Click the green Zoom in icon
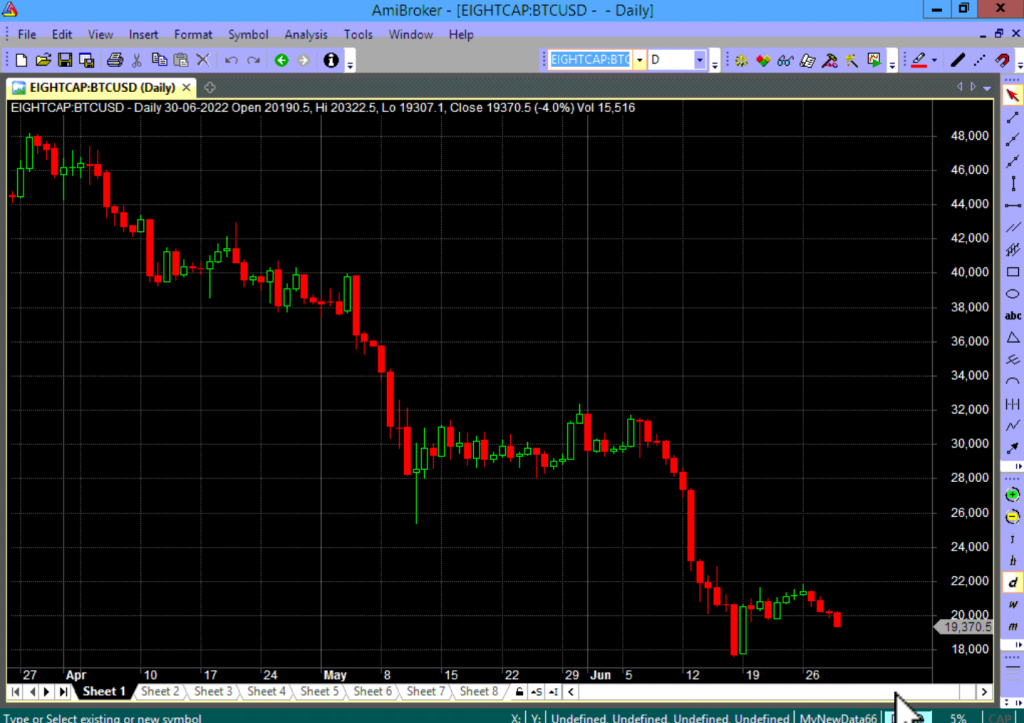 click(1012, 494)
